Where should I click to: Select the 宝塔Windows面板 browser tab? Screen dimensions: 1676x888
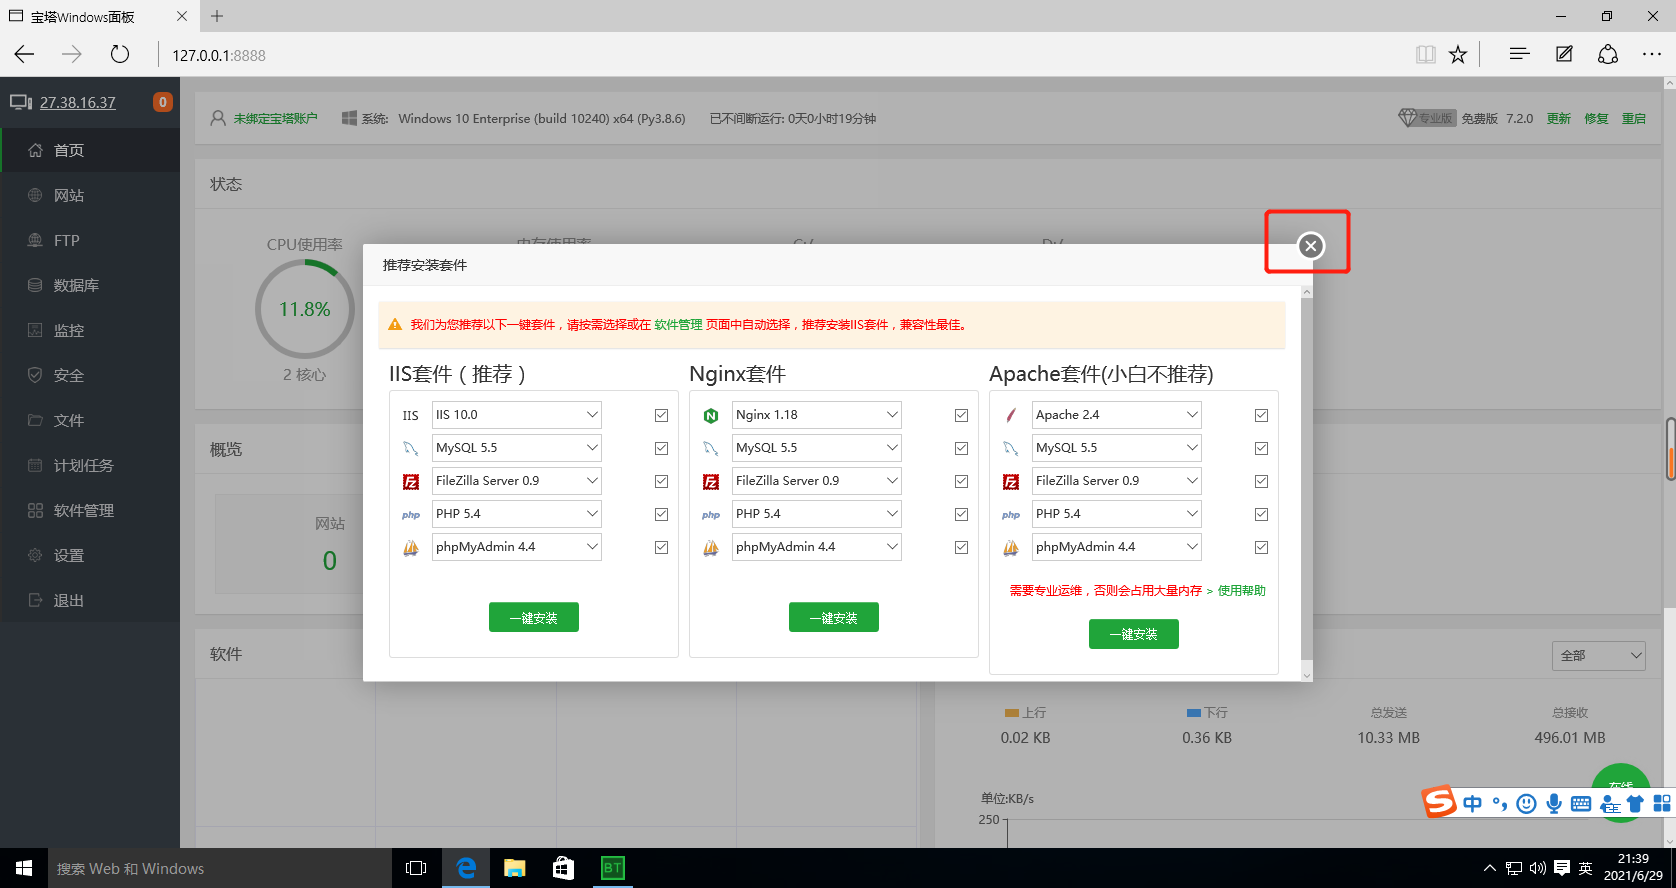[98, 16]
